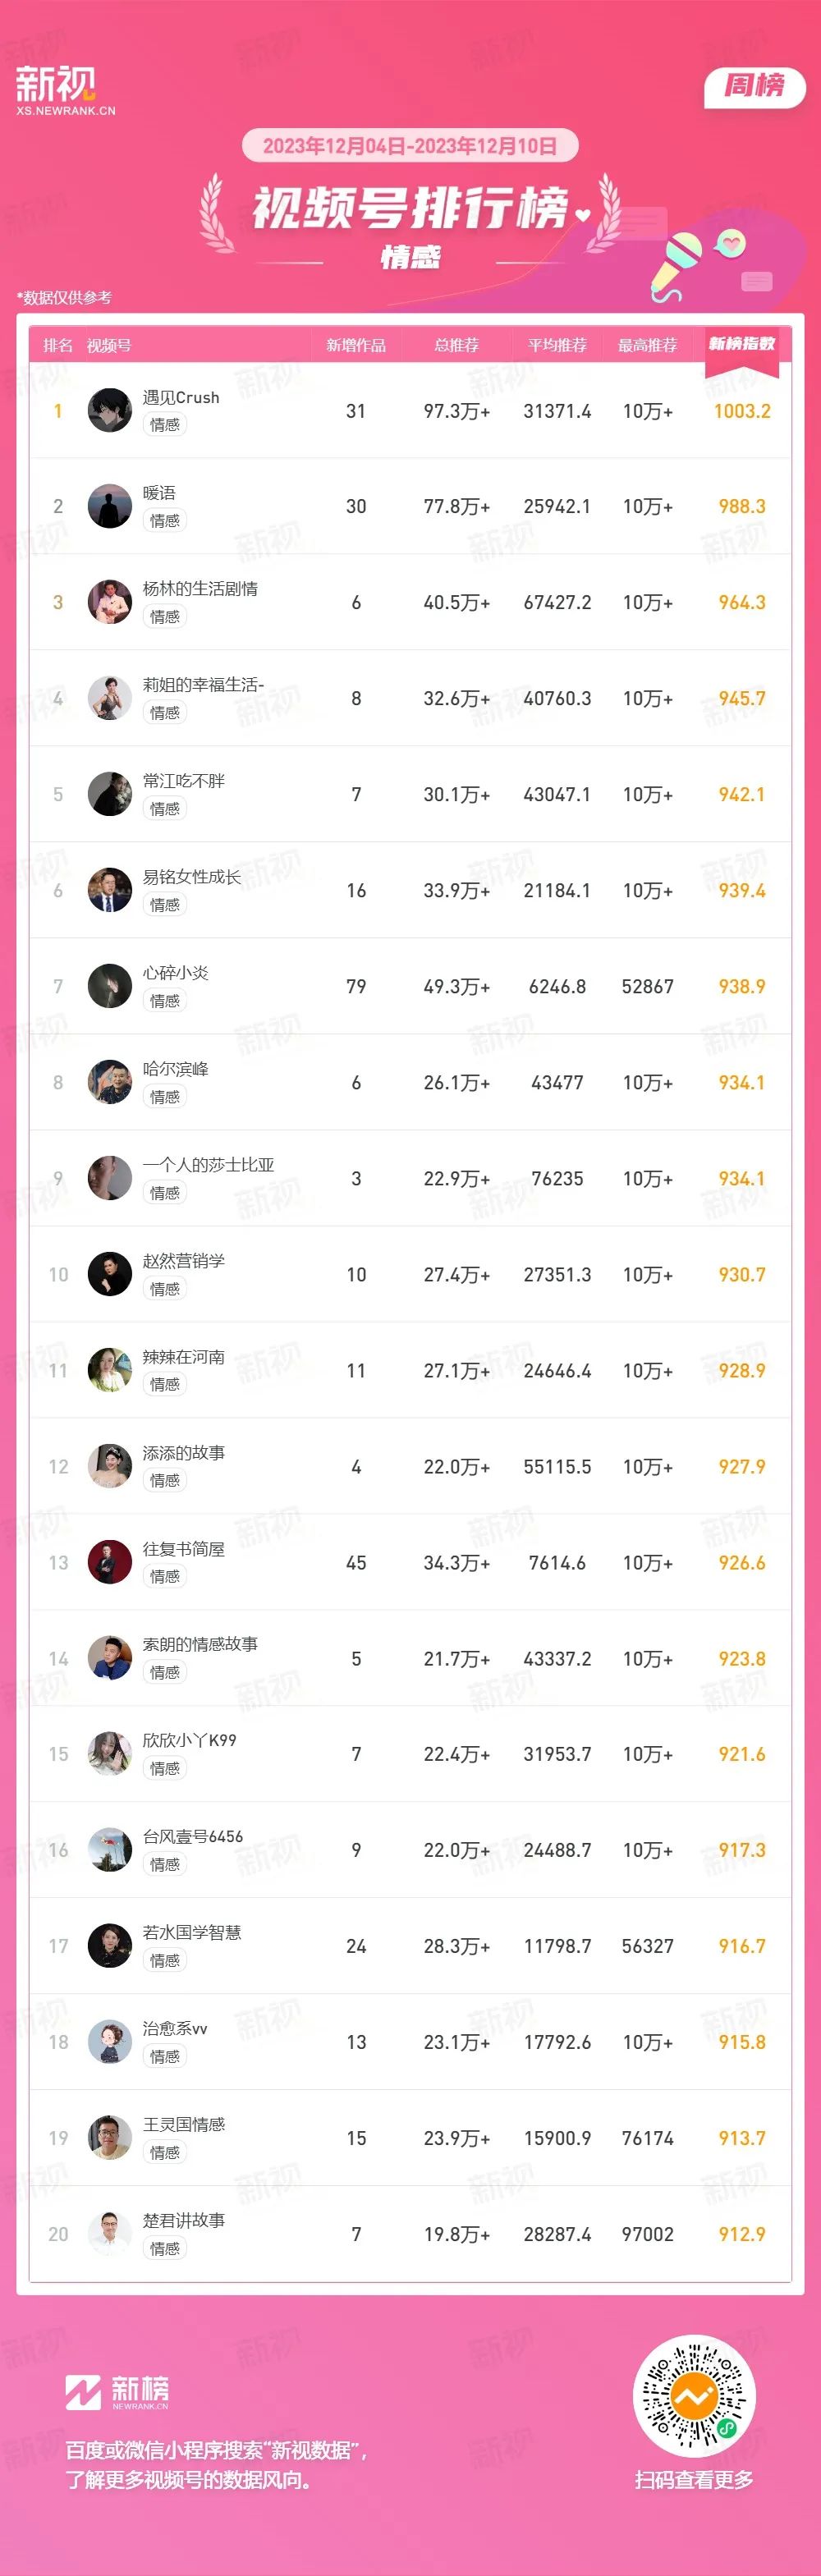
Task: Open the avatar of 遇见Crush
Action: pos(110,410)
